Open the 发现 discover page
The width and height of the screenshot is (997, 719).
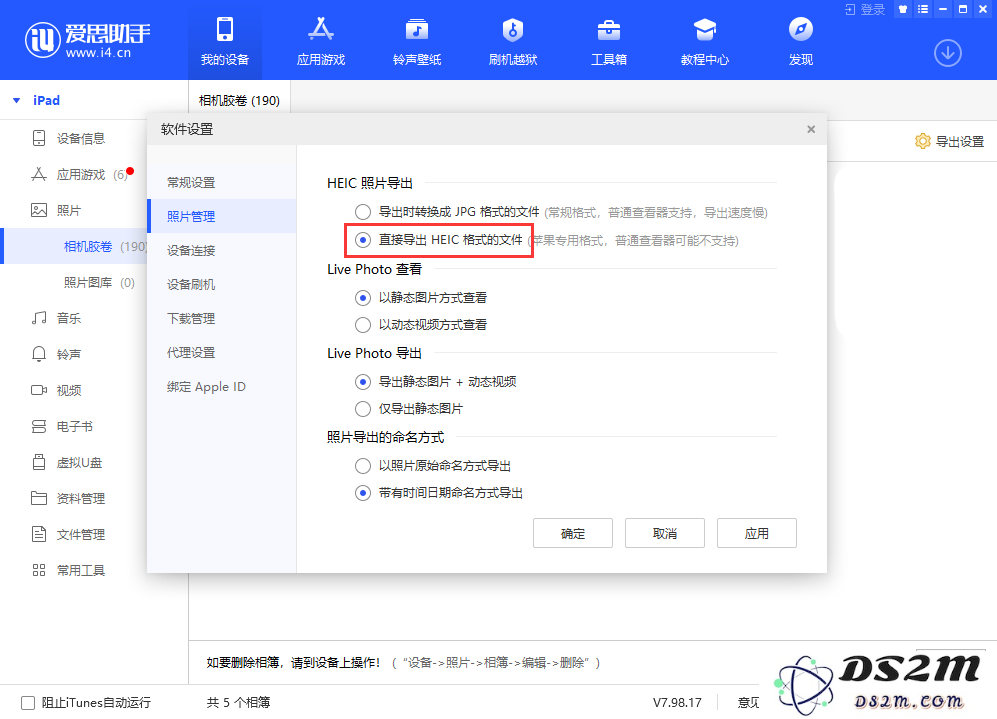coord(801,41)
